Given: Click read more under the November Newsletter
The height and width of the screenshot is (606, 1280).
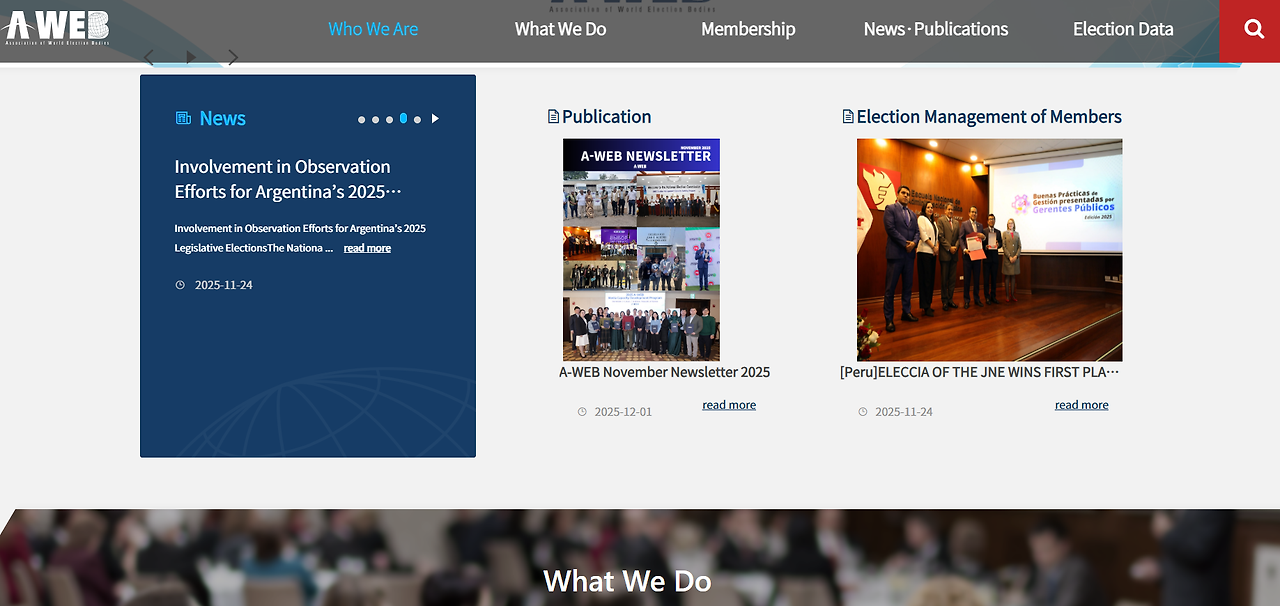Looking at the screenshot, I should (729, 405).
